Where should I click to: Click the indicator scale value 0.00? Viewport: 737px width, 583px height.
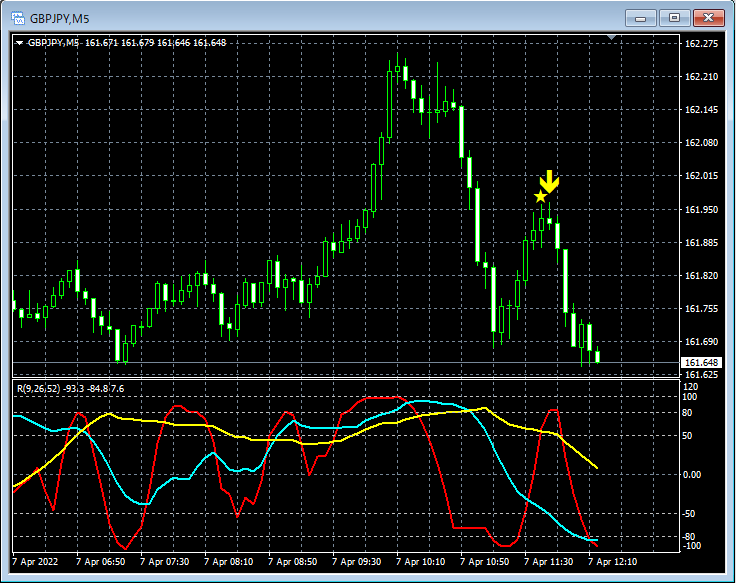click(x=691, y=475)
